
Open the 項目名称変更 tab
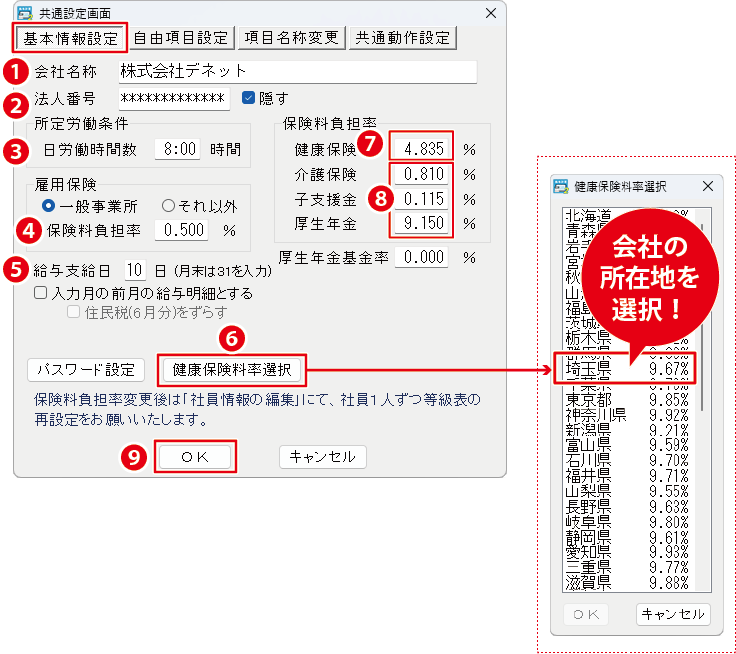click(x=291, y=38)
